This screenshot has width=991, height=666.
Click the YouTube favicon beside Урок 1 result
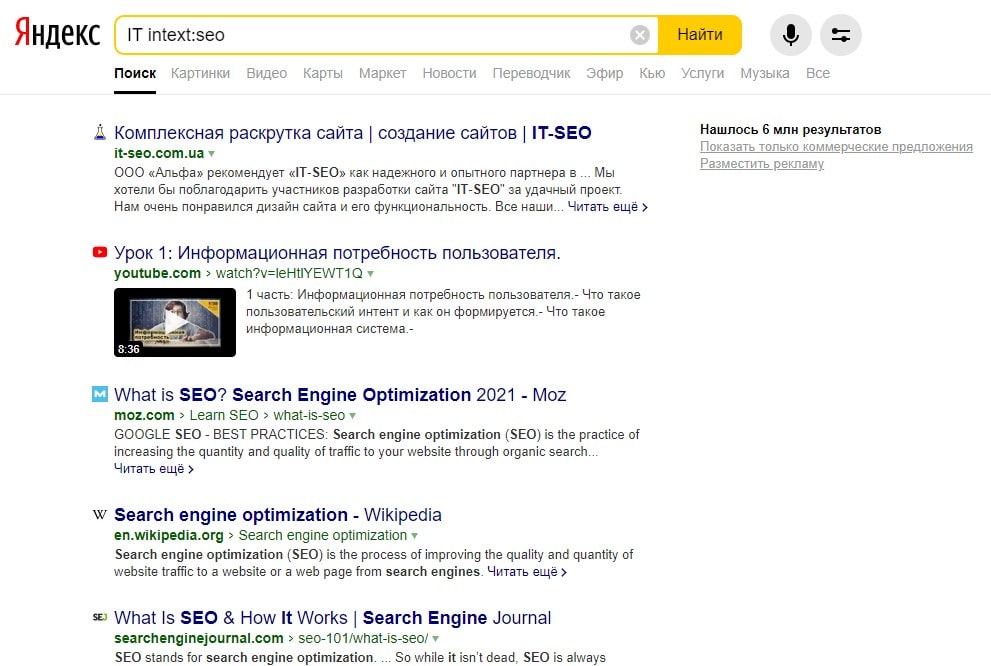pos(100,253)
